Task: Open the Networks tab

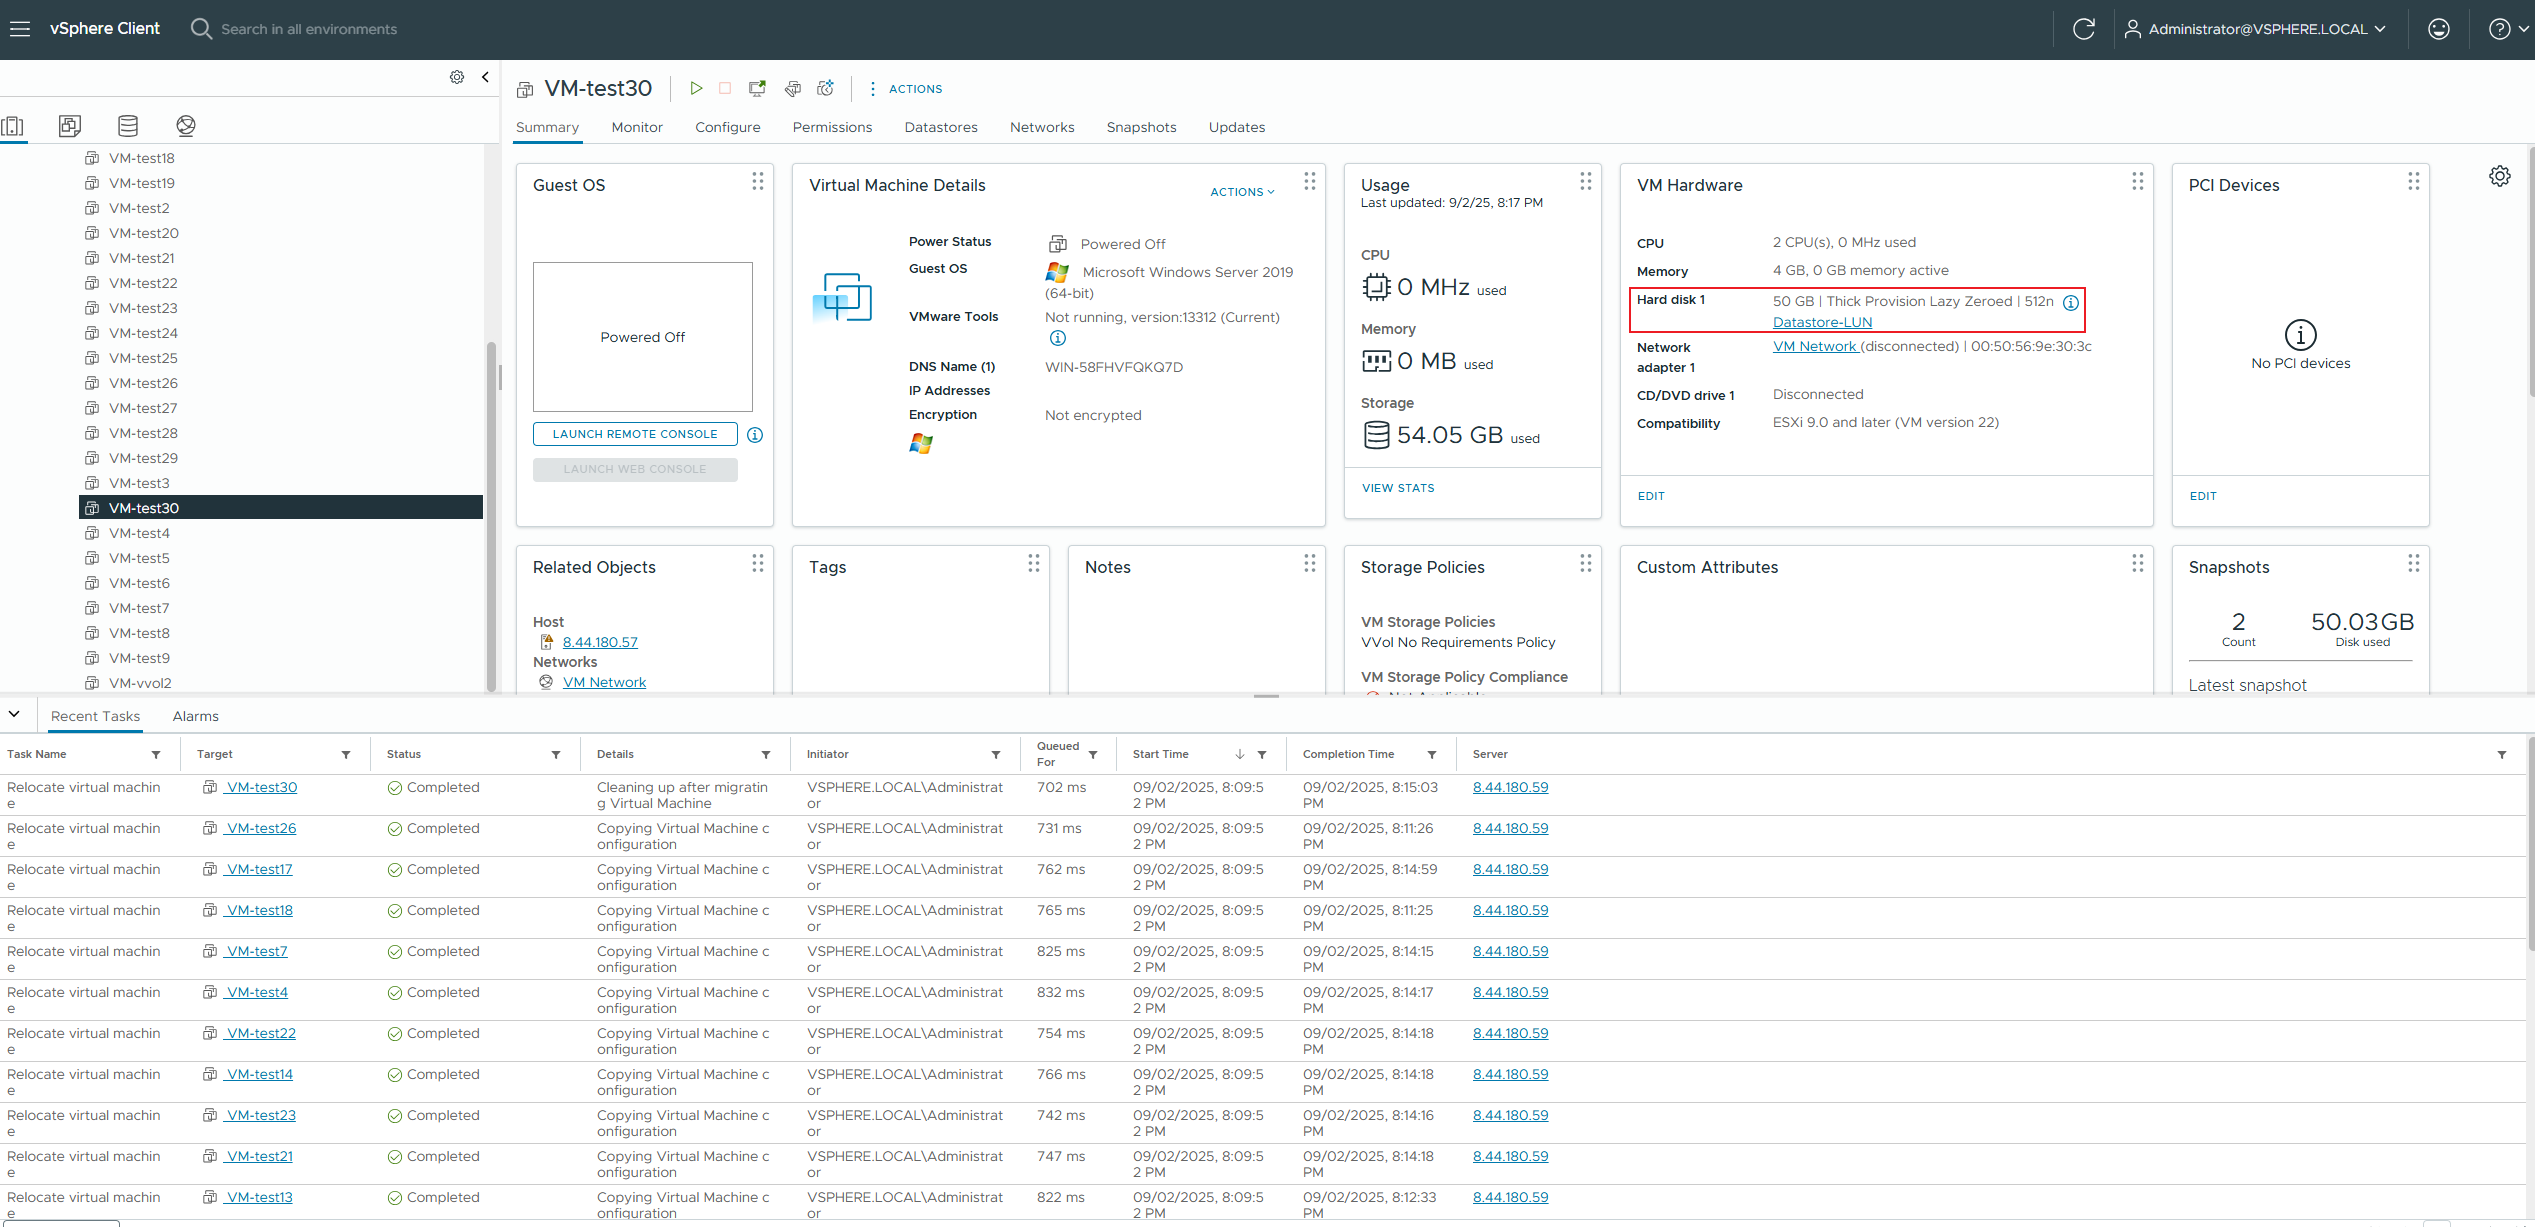Action: tap(1042, 127)
